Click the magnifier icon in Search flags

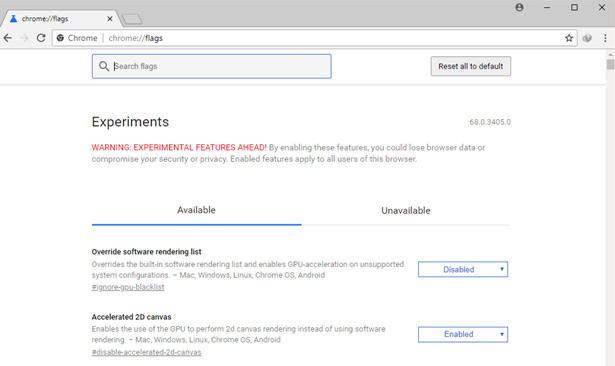tap(104, 66)
